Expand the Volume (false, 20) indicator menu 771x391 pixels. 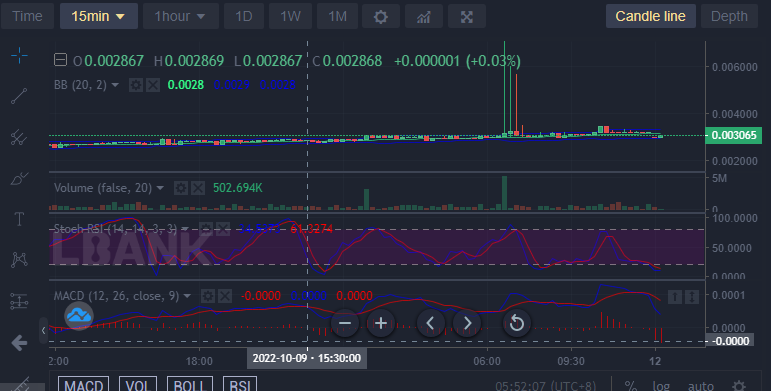[x=160, y=188]
